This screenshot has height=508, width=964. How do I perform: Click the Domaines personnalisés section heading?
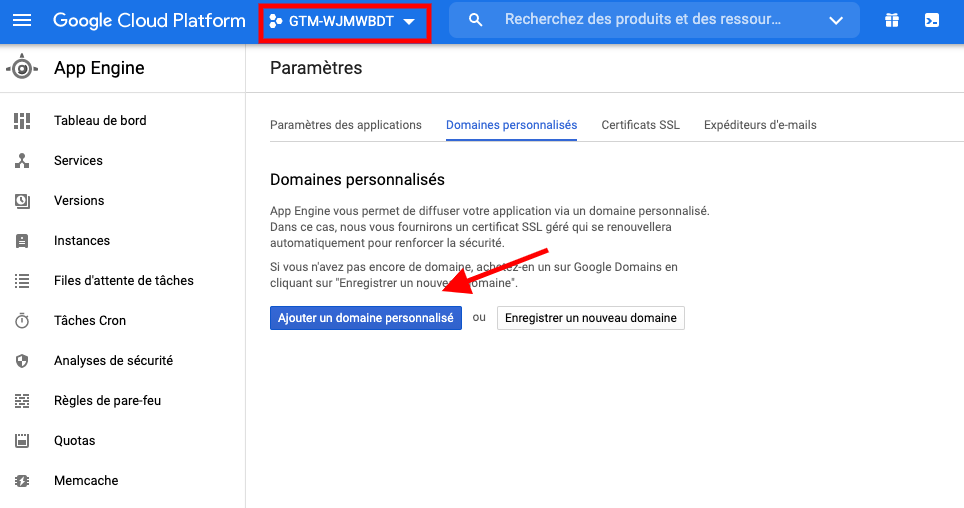click(x=357, y=180)
